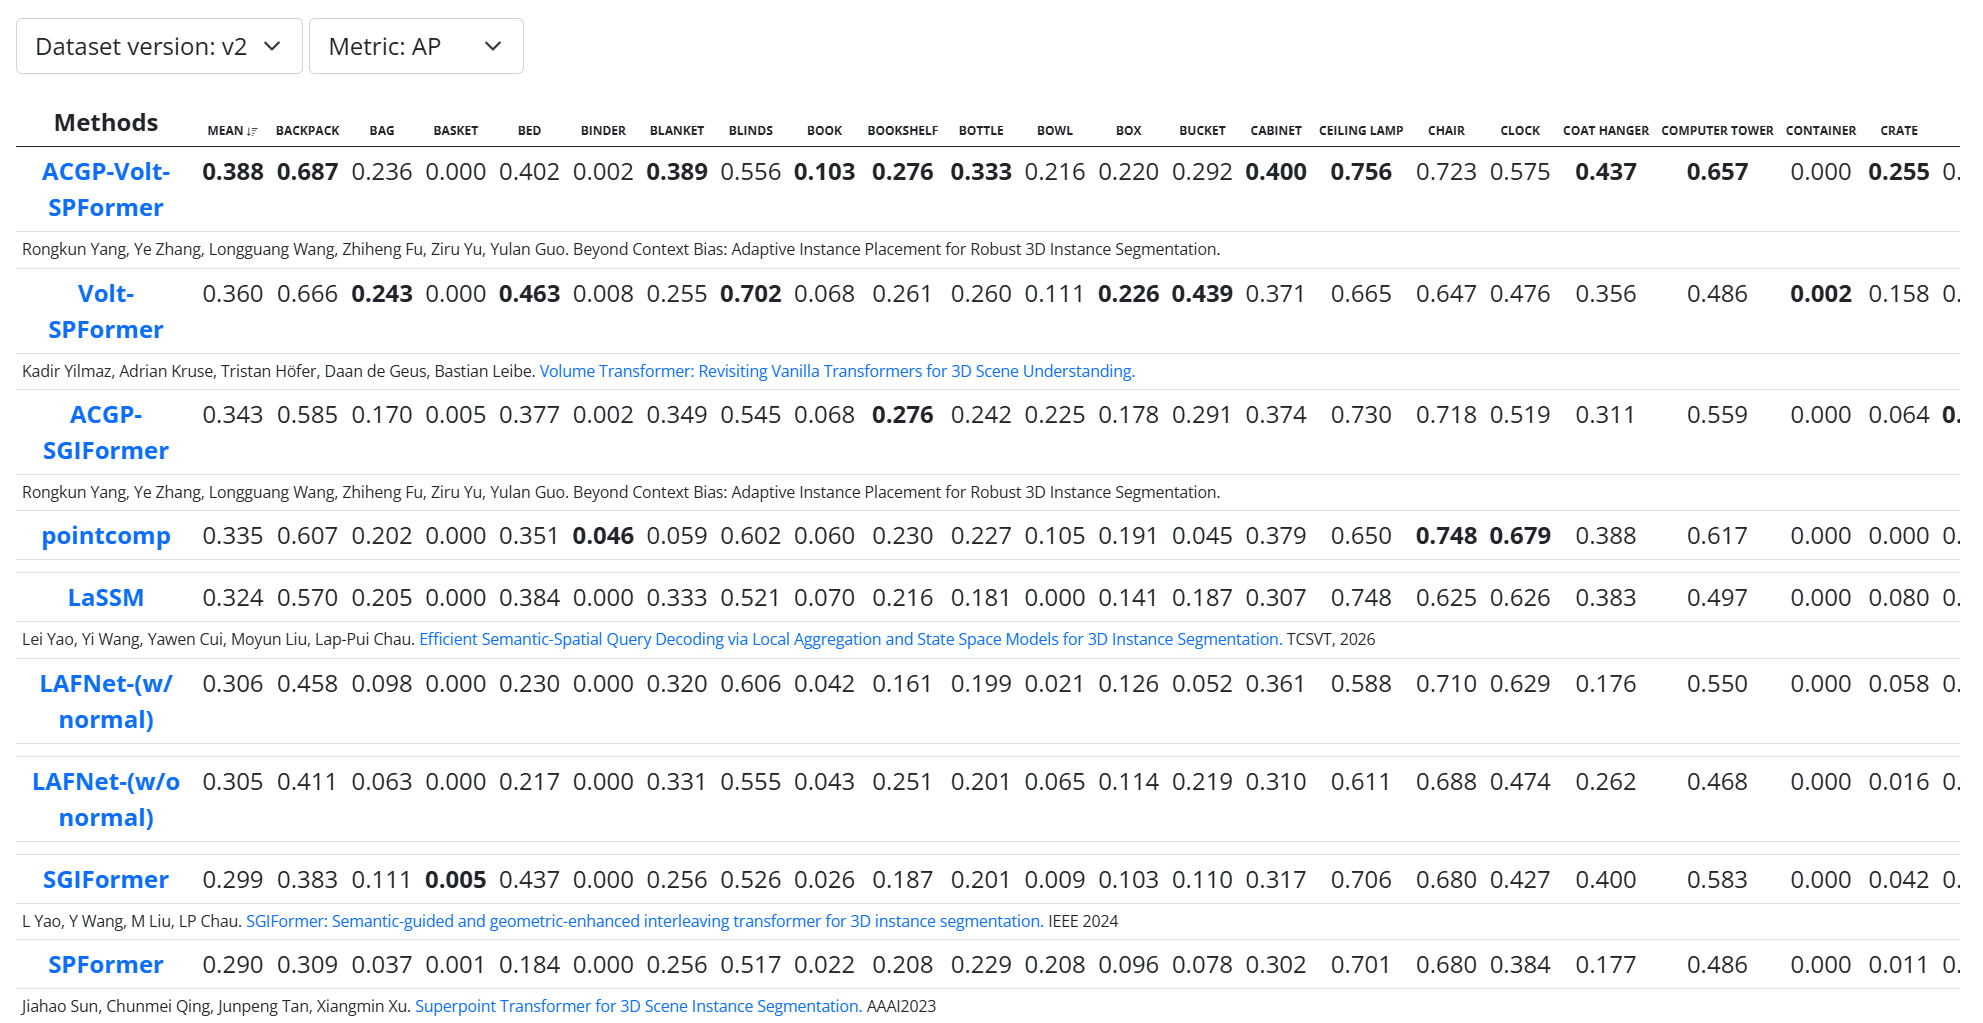Open the SGIFormer method link
The width and height of the screenshot is (1983, 1023).
[106, 879]
